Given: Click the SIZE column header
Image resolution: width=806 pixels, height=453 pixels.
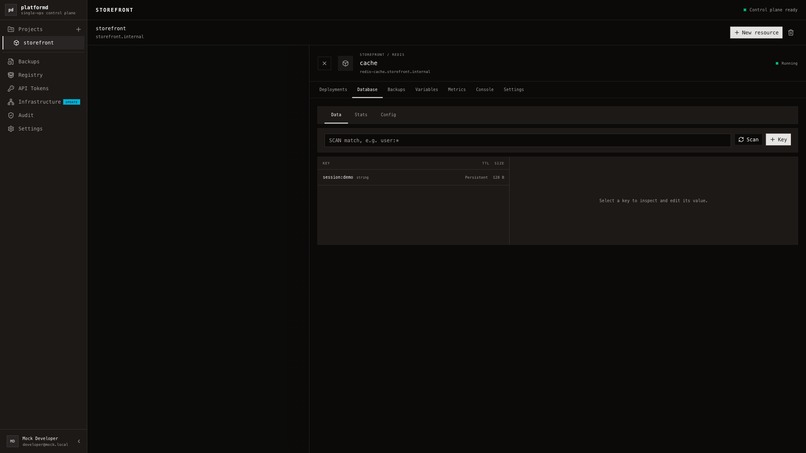Looking at the screenshot, I should 499,164.
